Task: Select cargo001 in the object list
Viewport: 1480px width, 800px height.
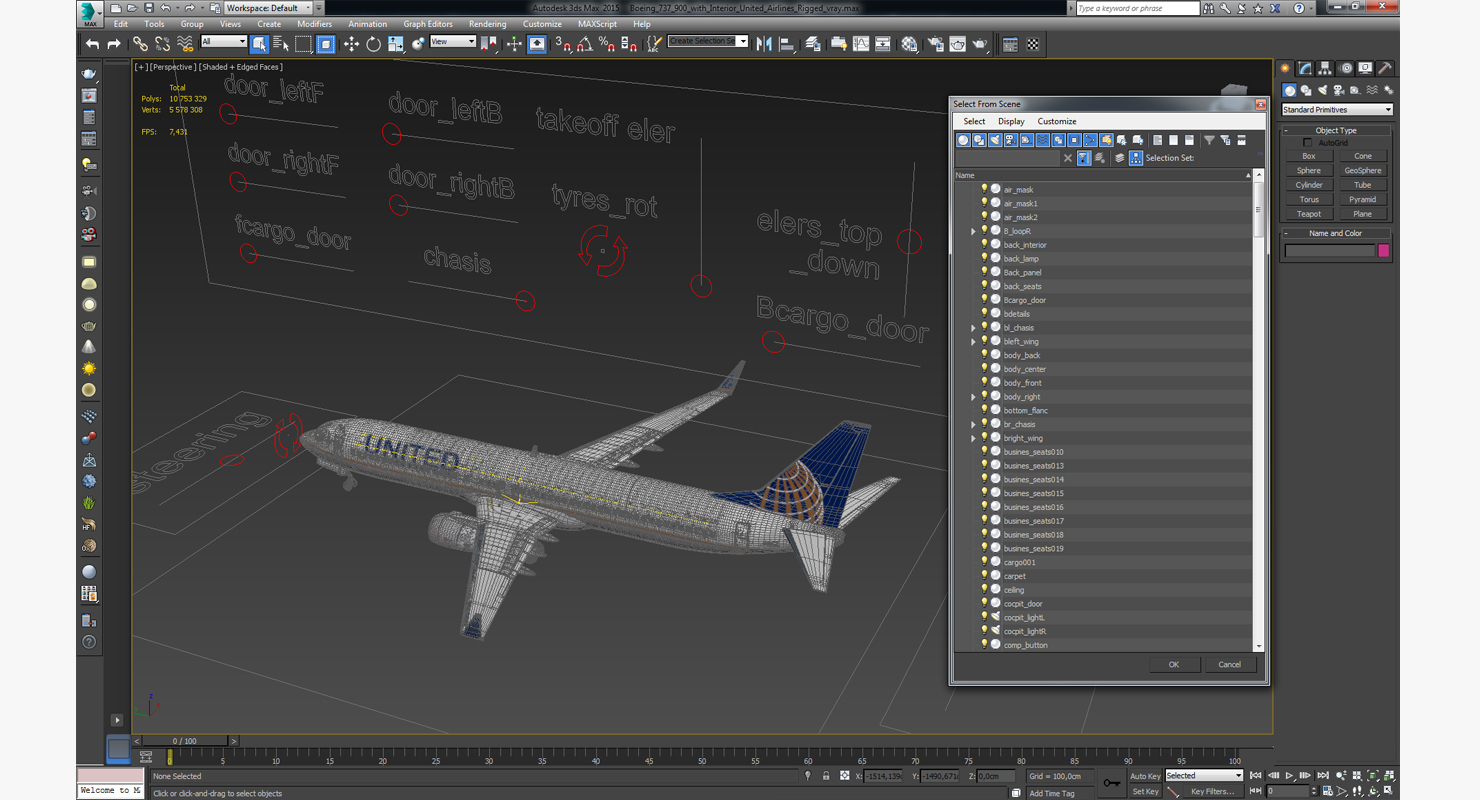Action: click(x=1020, y=562)
